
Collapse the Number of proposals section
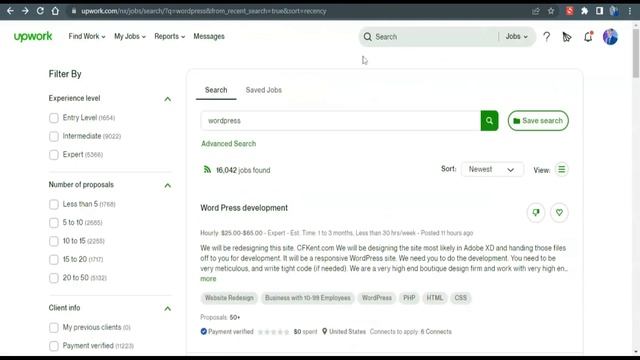[x=167, y=185]
